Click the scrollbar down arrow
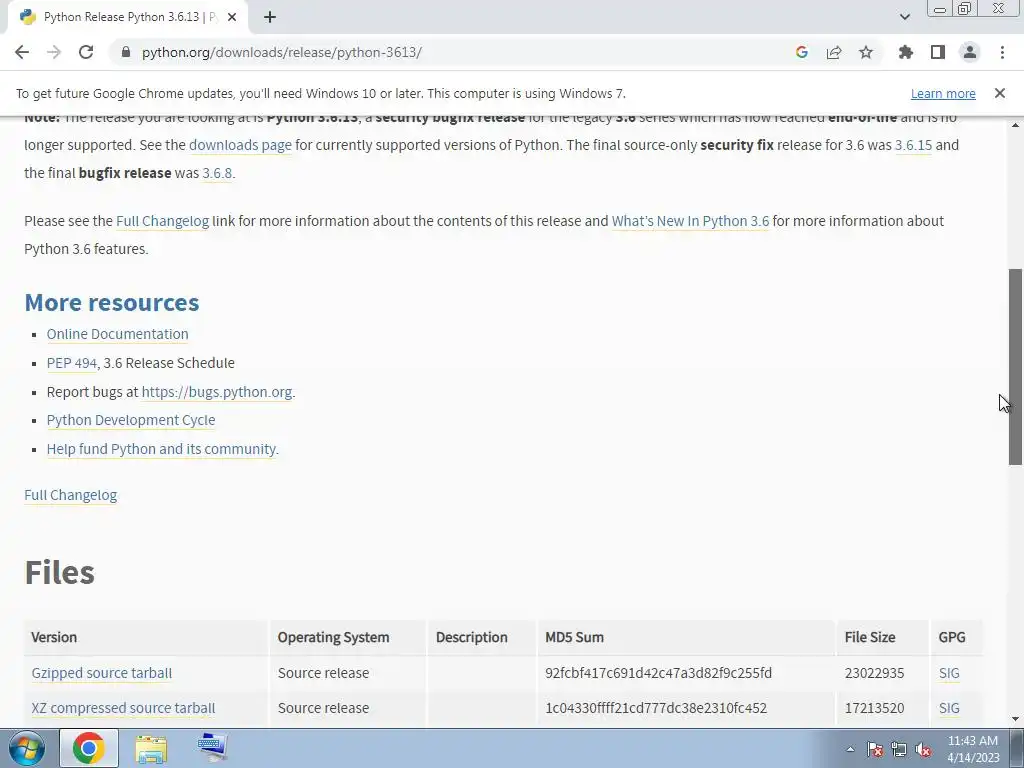Viewport: 1024px width, 768px height. (1016, 720)
